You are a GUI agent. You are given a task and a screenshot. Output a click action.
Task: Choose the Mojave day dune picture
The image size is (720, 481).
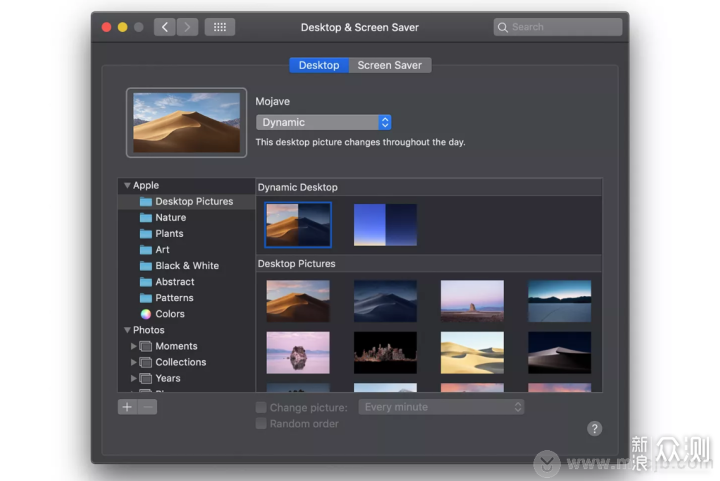point(298,301)
